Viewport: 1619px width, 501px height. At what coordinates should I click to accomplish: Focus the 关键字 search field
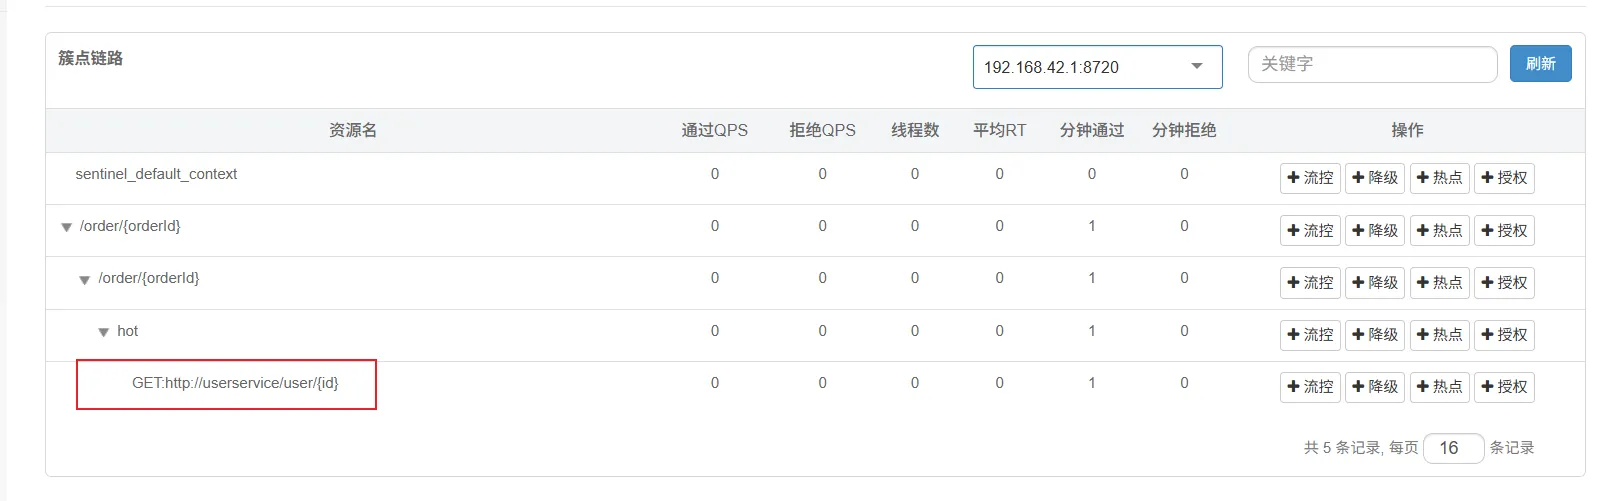[x=1372, y=64]
